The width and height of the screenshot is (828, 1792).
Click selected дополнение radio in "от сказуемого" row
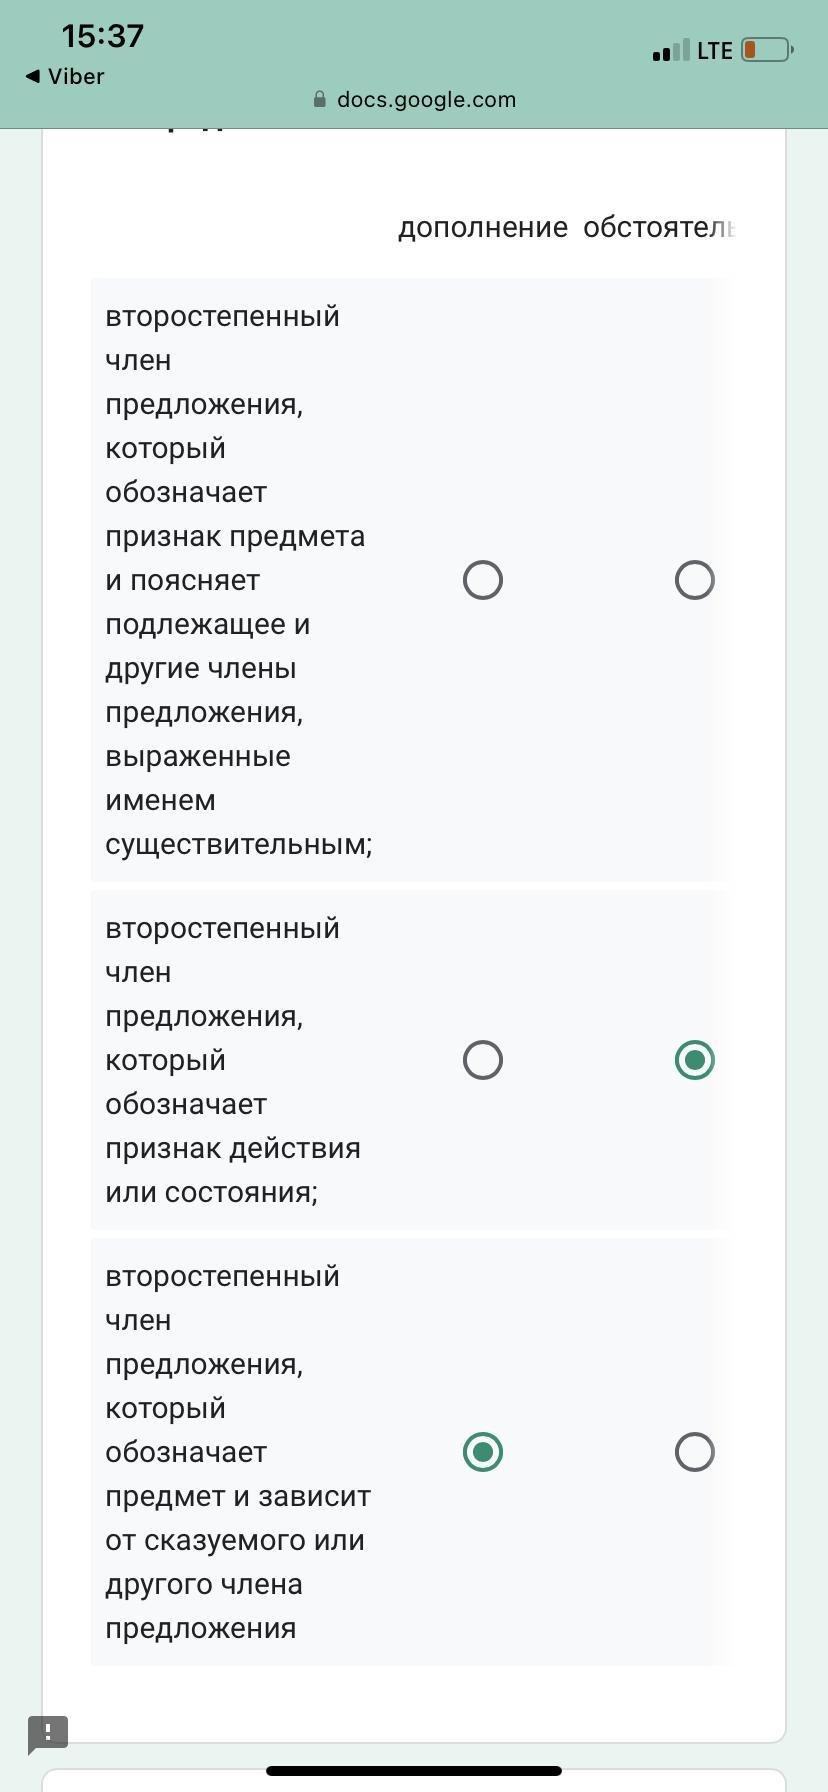click(483, 1452)
